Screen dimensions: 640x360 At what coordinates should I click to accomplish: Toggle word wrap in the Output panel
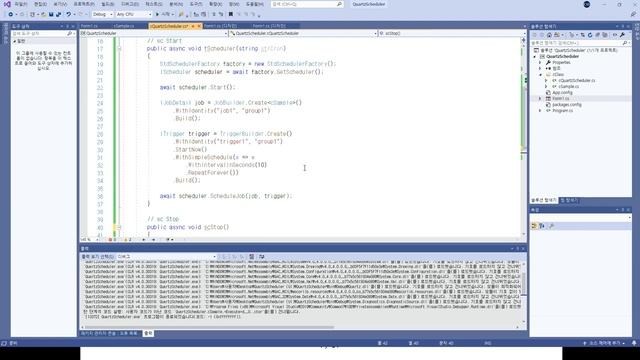[262, 257]
